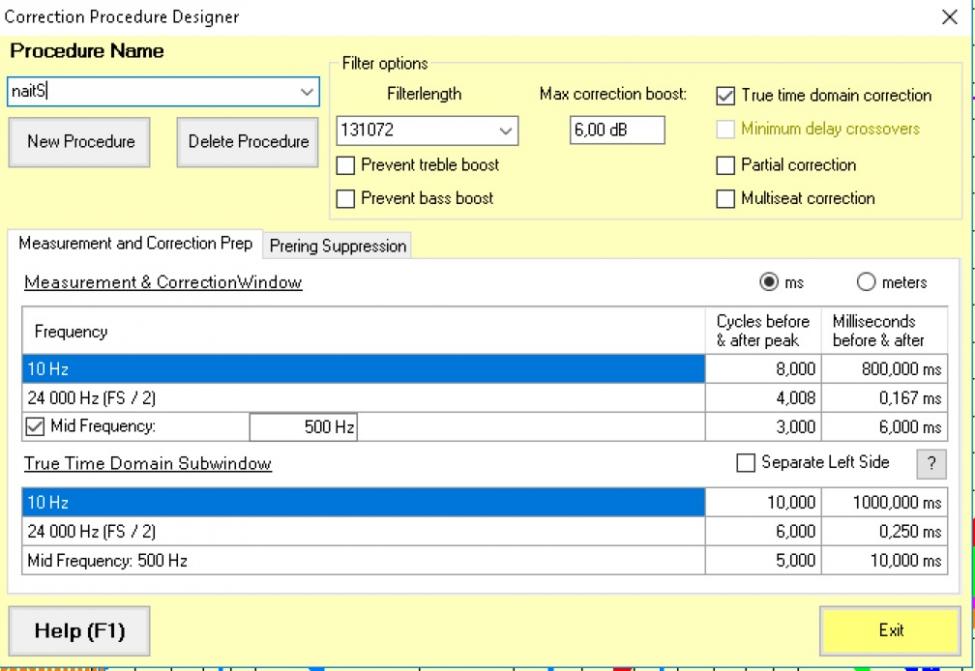
Task: Click the Delete Procedure button
Action: point(248,142)
